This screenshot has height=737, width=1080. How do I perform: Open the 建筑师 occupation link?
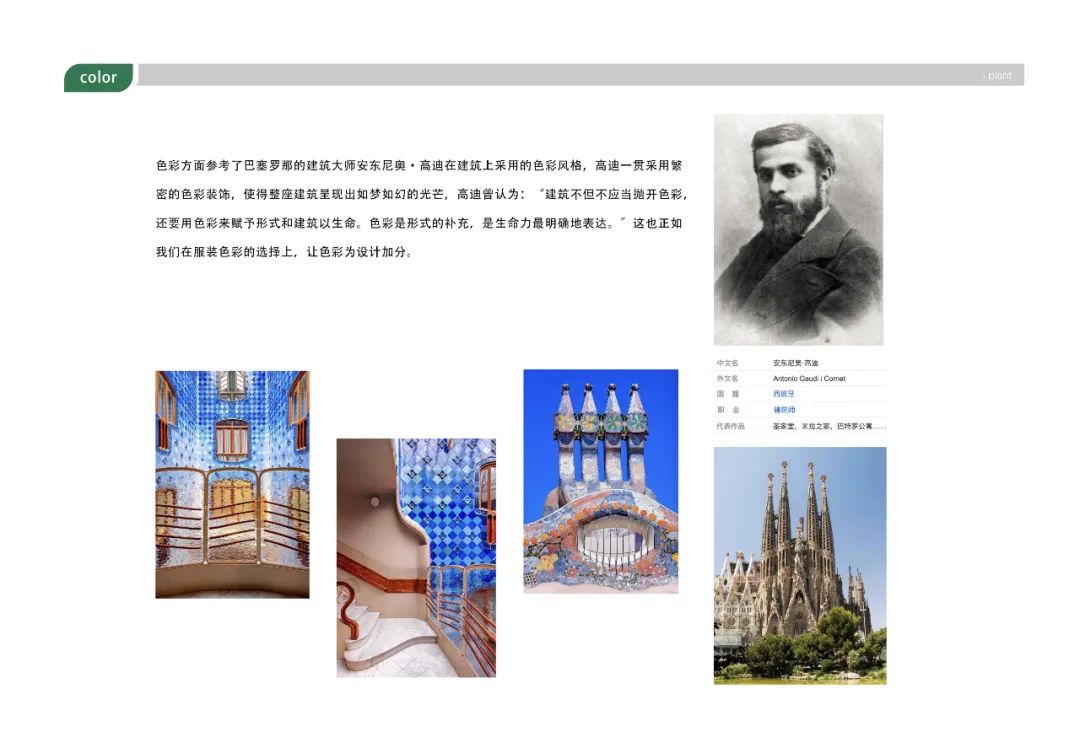coord(785,410)
